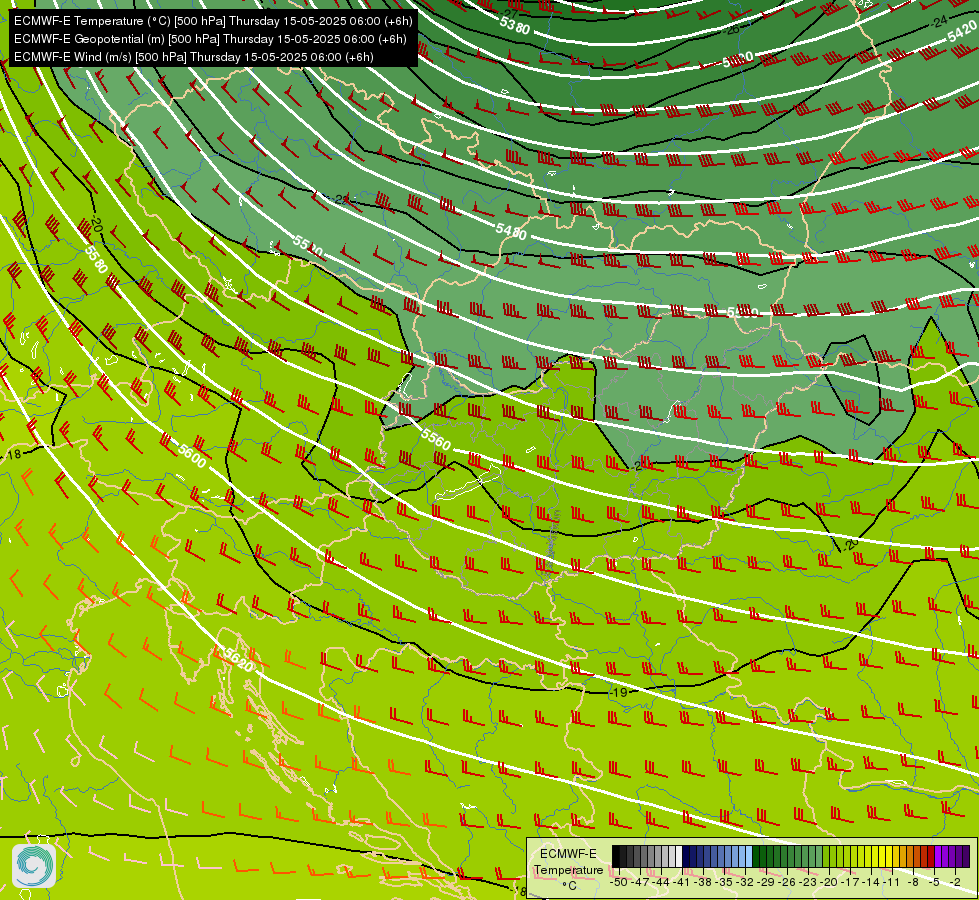Click the -14 legend tick label
This screenshot has height=900, width=979.
[871, 883]
